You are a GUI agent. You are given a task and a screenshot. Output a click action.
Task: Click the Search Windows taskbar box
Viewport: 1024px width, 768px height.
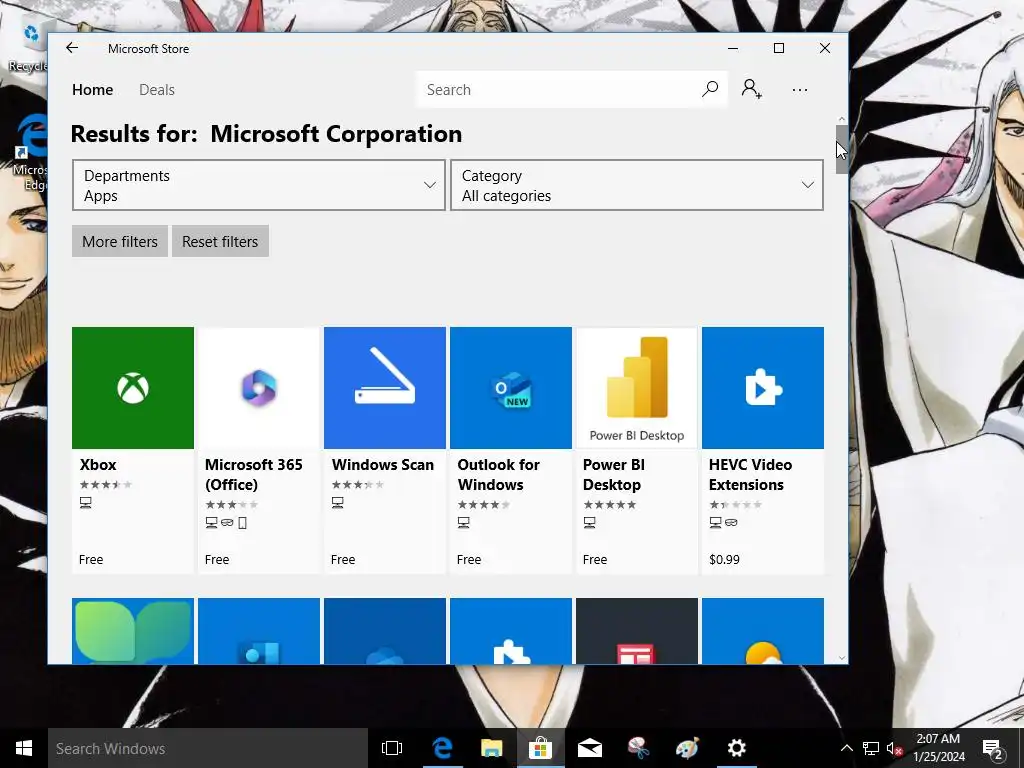208,748
